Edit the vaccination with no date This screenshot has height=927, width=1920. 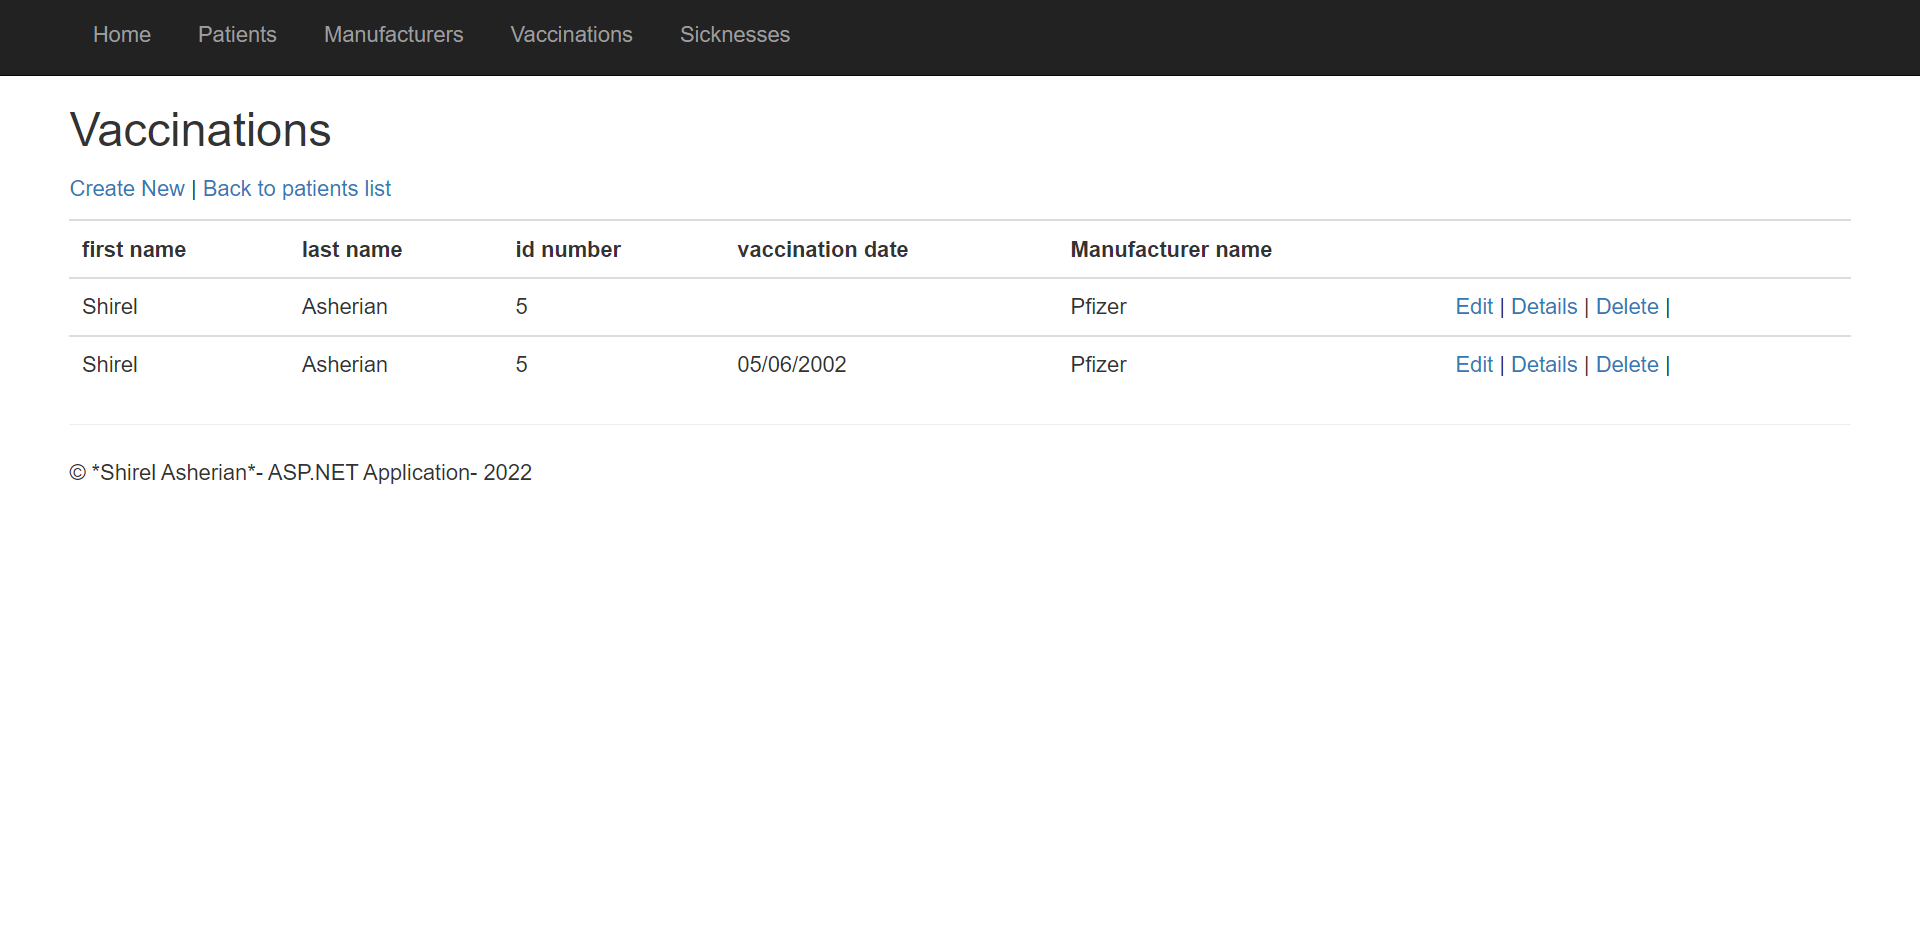[1474, 307]
